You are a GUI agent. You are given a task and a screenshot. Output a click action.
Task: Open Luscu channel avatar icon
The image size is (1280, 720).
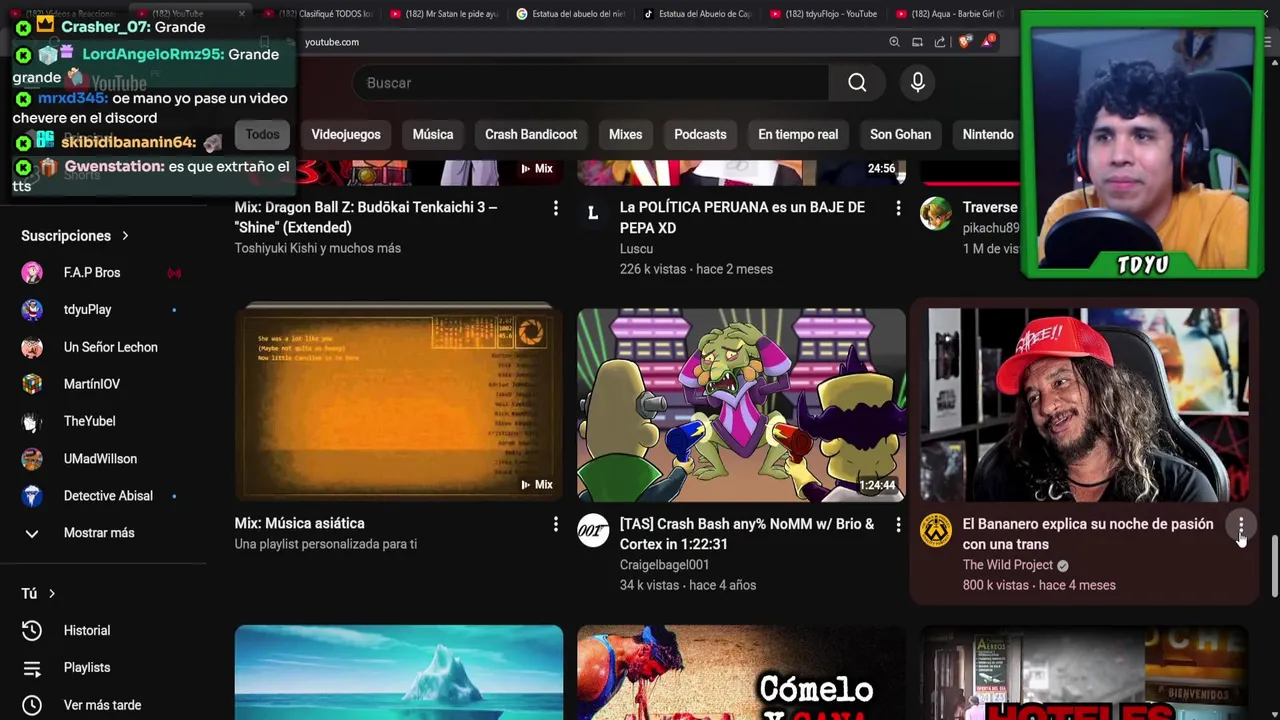pos(593,214)
